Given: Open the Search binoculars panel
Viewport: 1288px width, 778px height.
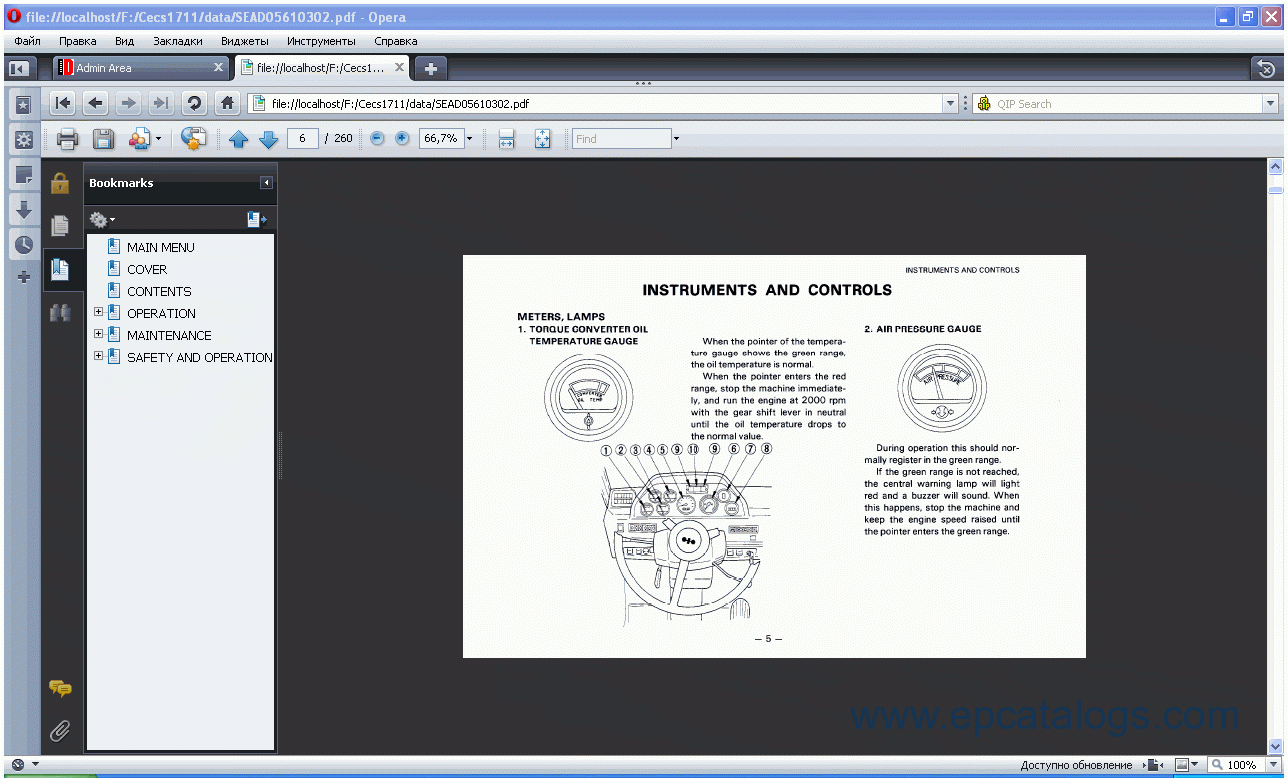Looking at the screenshot, I should pyautogui.click(x=60, y=312).
